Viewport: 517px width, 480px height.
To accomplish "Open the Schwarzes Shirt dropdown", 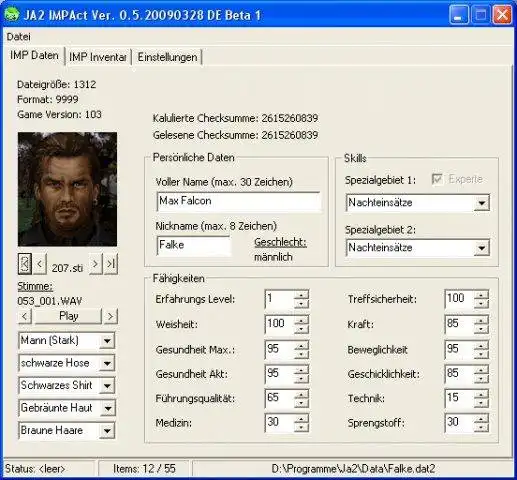I will pos(107,386).
